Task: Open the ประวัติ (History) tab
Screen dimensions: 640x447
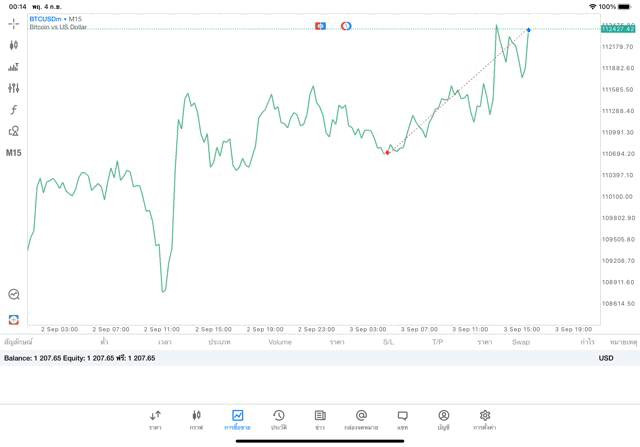Action: 279,419
